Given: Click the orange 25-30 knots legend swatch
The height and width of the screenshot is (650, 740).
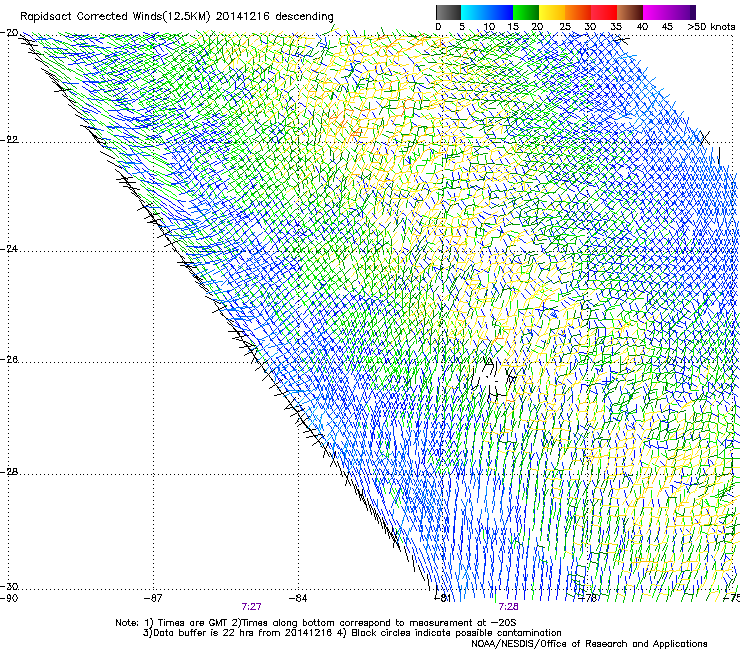Looking at the screenshot, I should (x=578, y=12).
